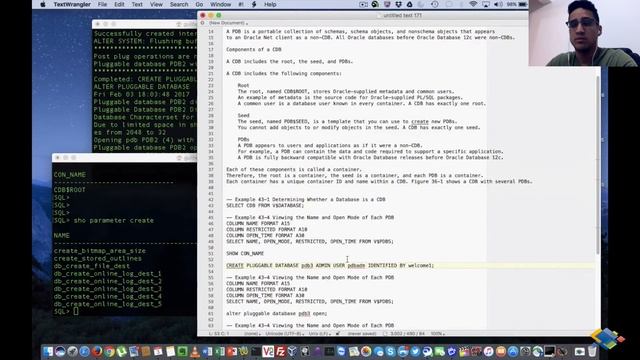
Task: Open the (none) language popup in status bar
Action: [253, 333]
